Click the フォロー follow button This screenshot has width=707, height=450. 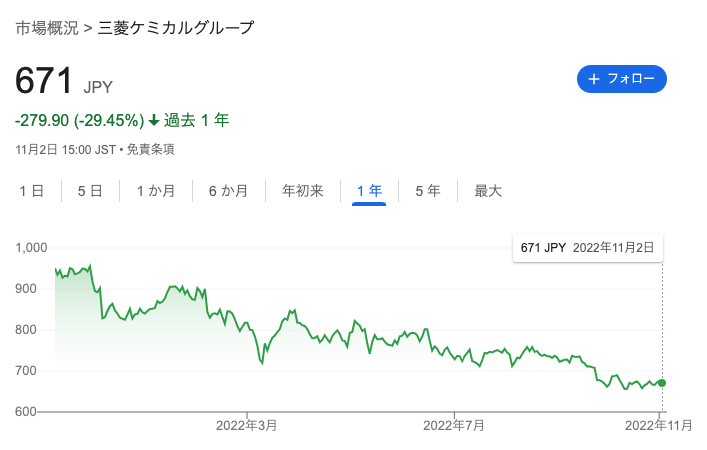pos(622,79)
